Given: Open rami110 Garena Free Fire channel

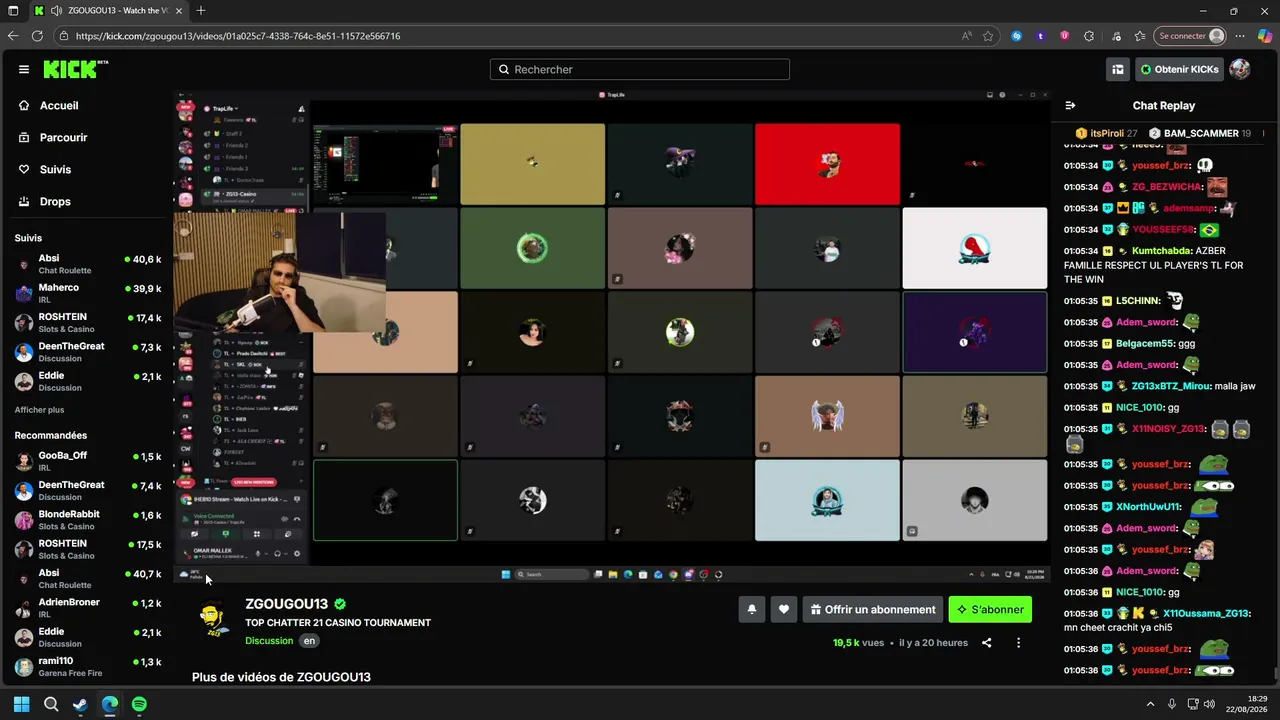Looking at the screenshot, I should click(x=86, y=666).
